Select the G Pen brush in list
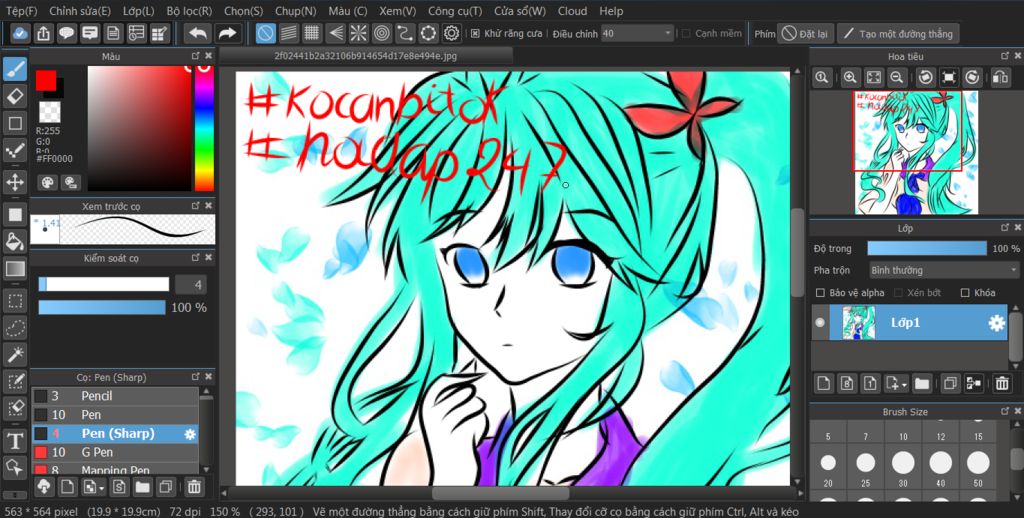This screenshot has height=518, width=1024. 115,452
